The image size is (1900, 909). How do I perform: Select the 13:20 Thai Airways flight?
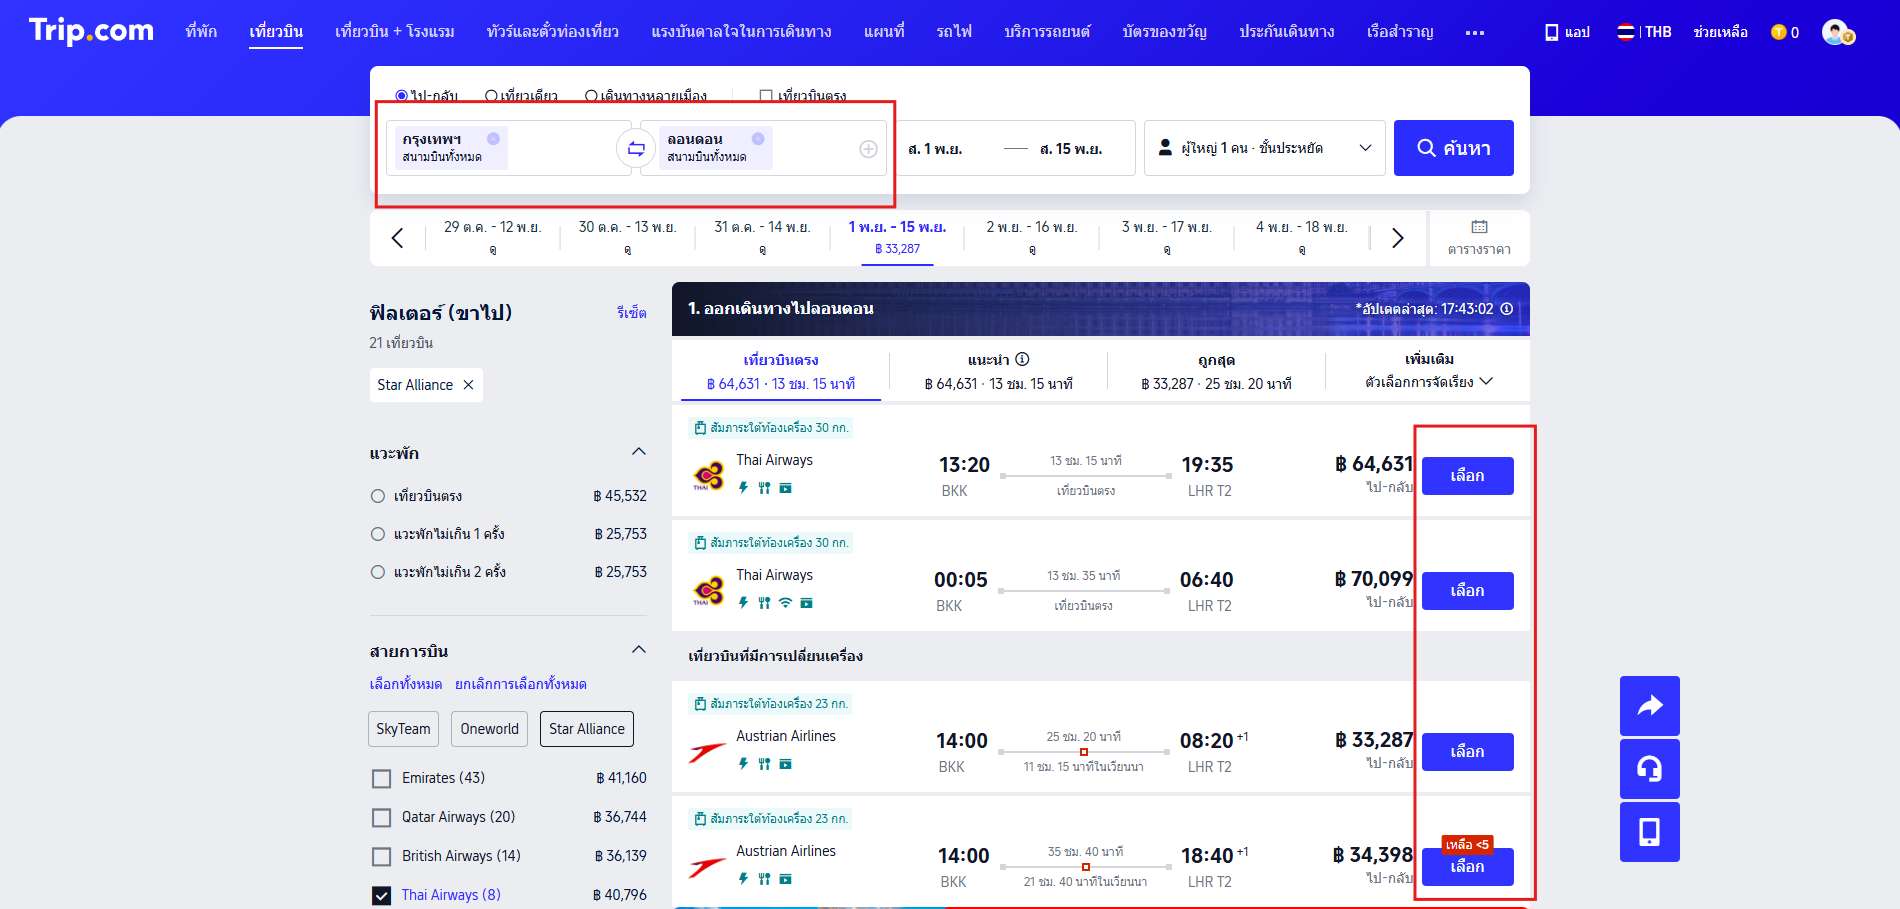tap(1467, 476)
